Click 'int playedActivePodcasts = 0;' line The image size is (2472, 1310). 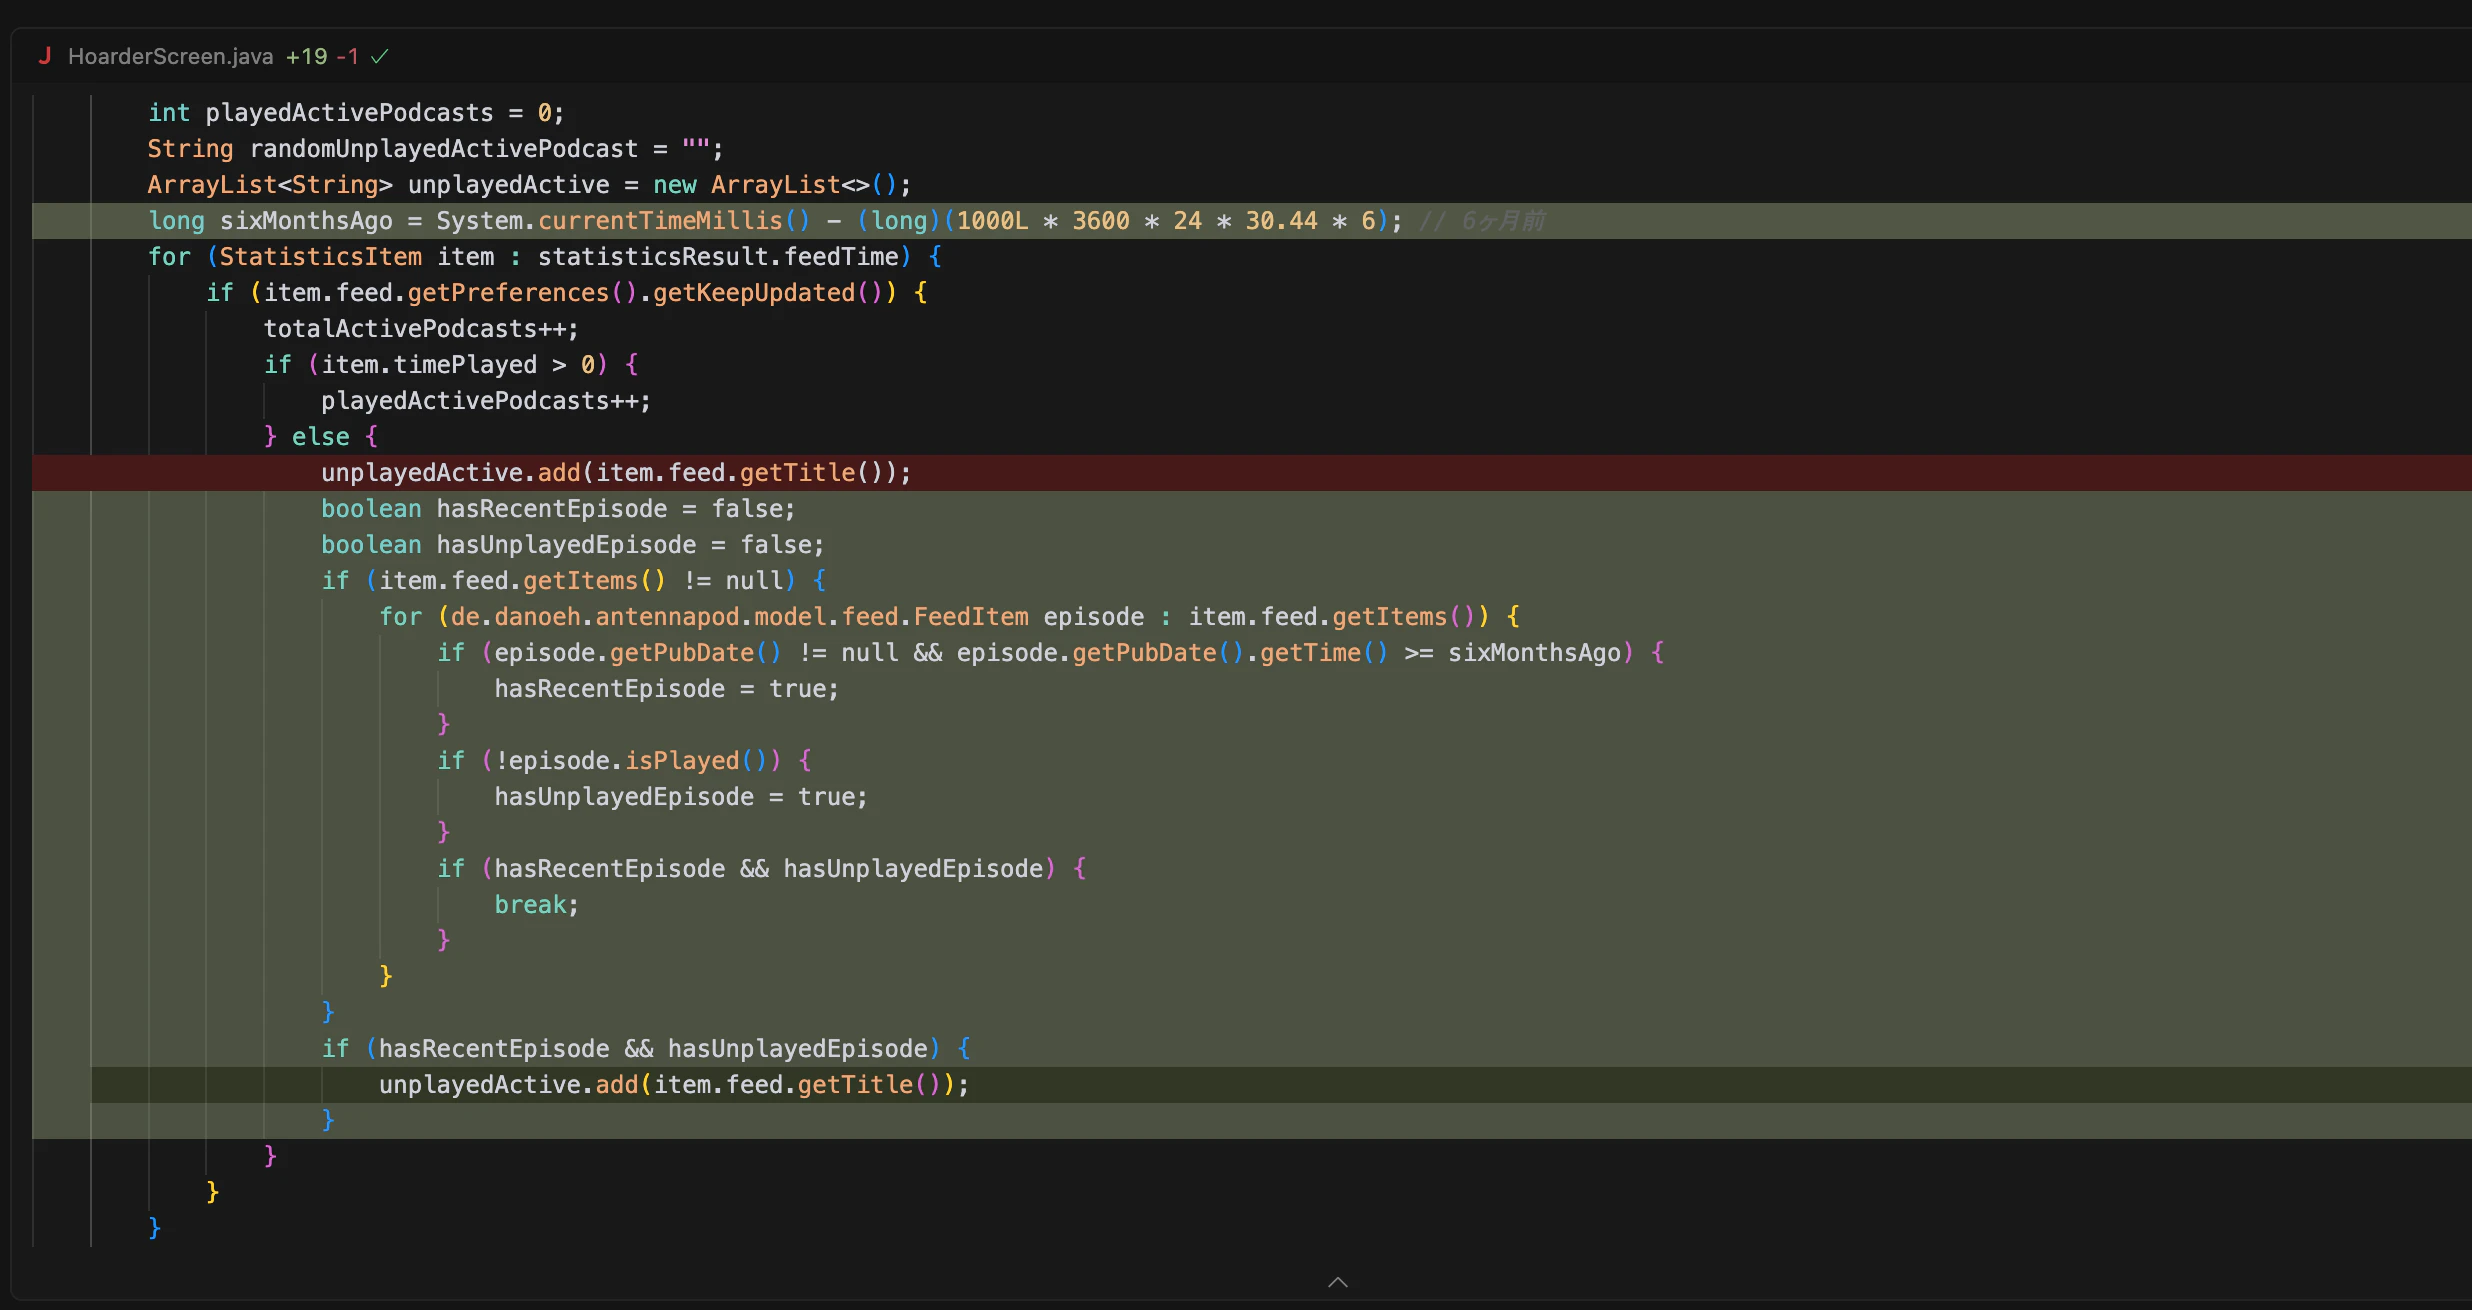[356, 112]
